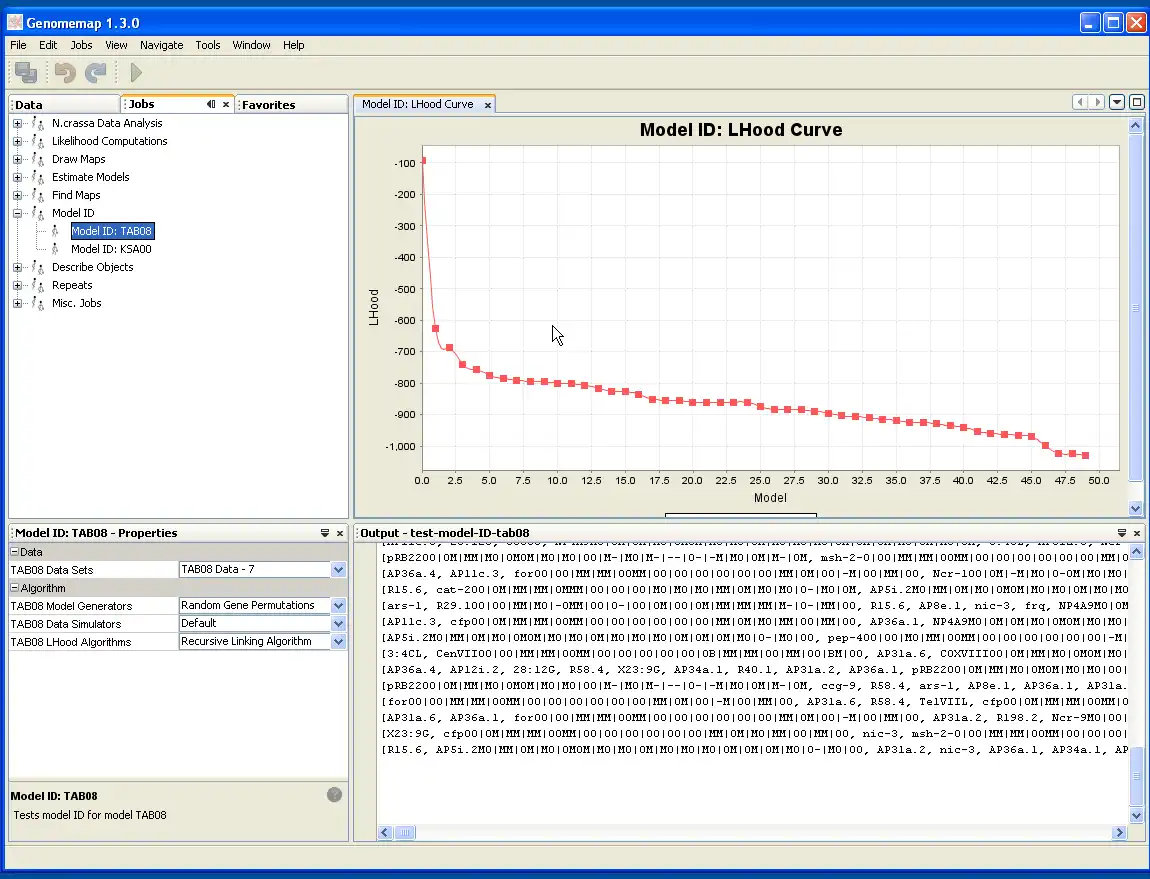Minimize the Jobs panel with slide icon
The width and height of the screenshot is (1150, 879).
coord(211,104)
